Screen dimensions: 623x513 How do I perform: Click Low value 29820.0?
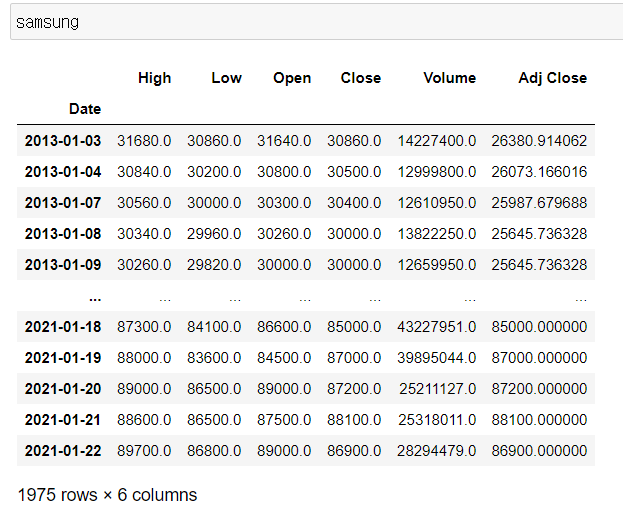pos(214,265)
